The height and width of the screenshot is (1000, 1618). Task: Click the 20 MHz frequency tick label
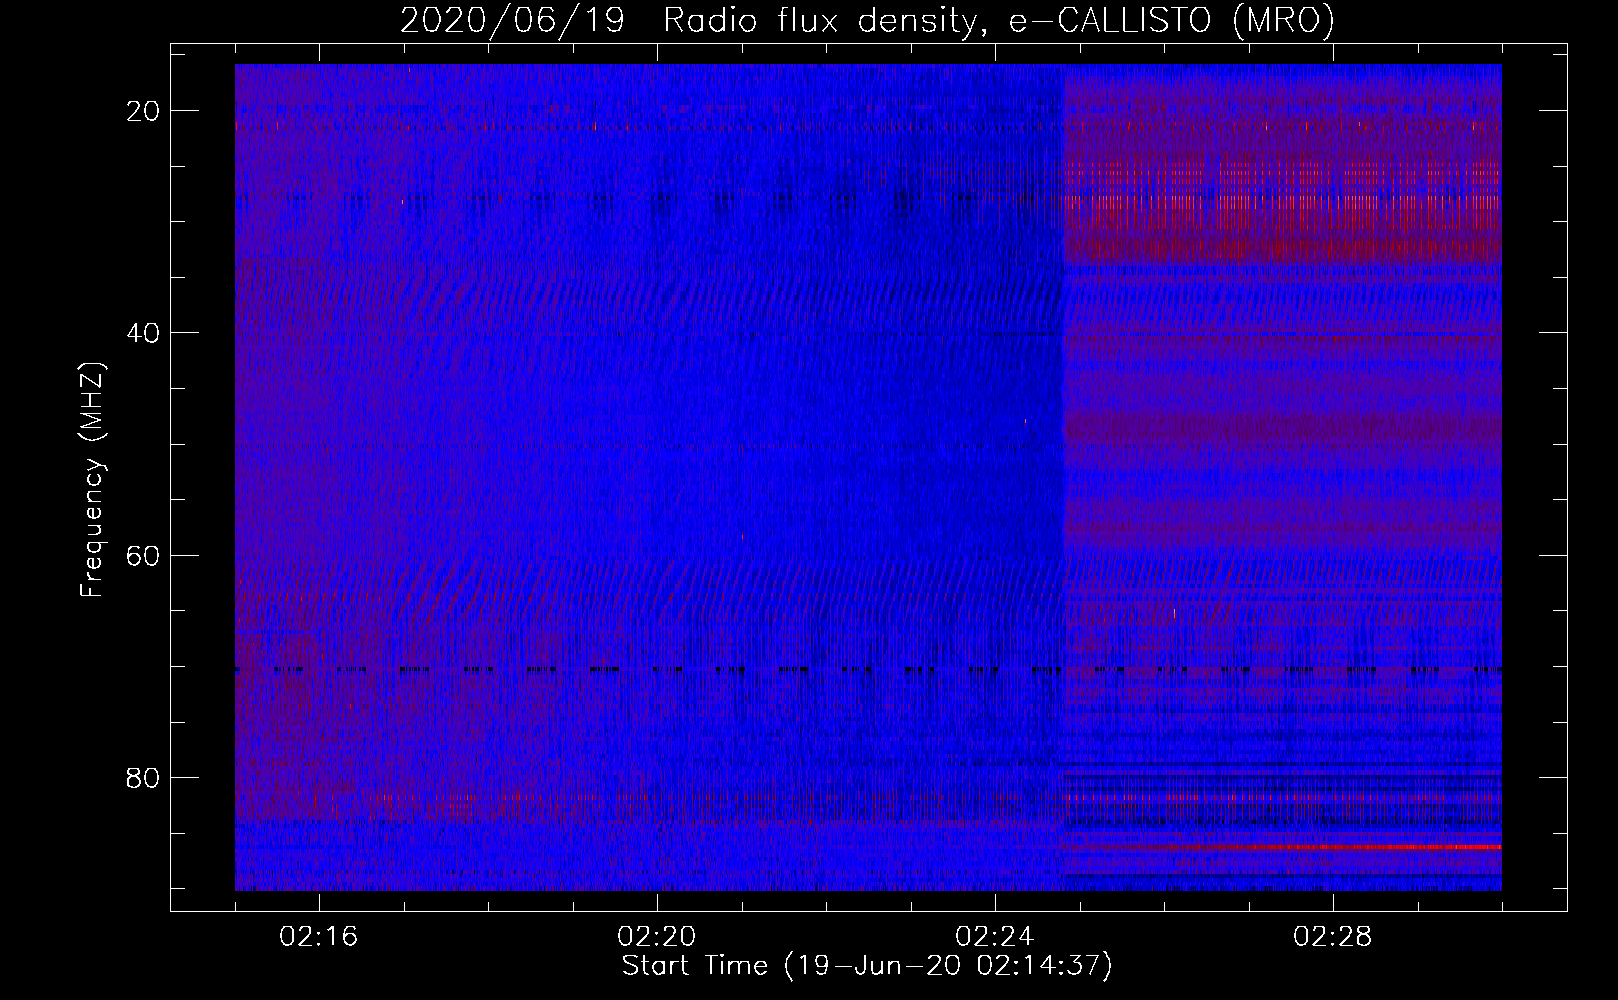143,111
